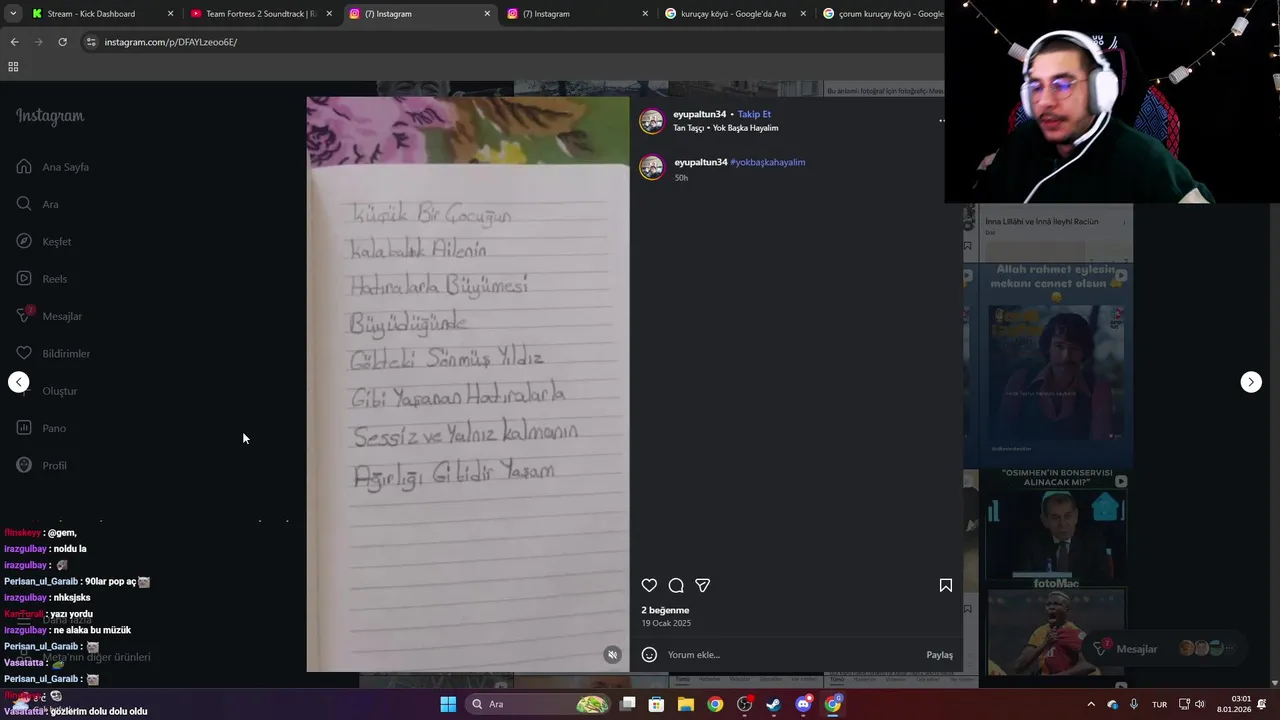Go to Profil in sidebar
Viewport: 1280px width, 720px height.
click(42, 465)
